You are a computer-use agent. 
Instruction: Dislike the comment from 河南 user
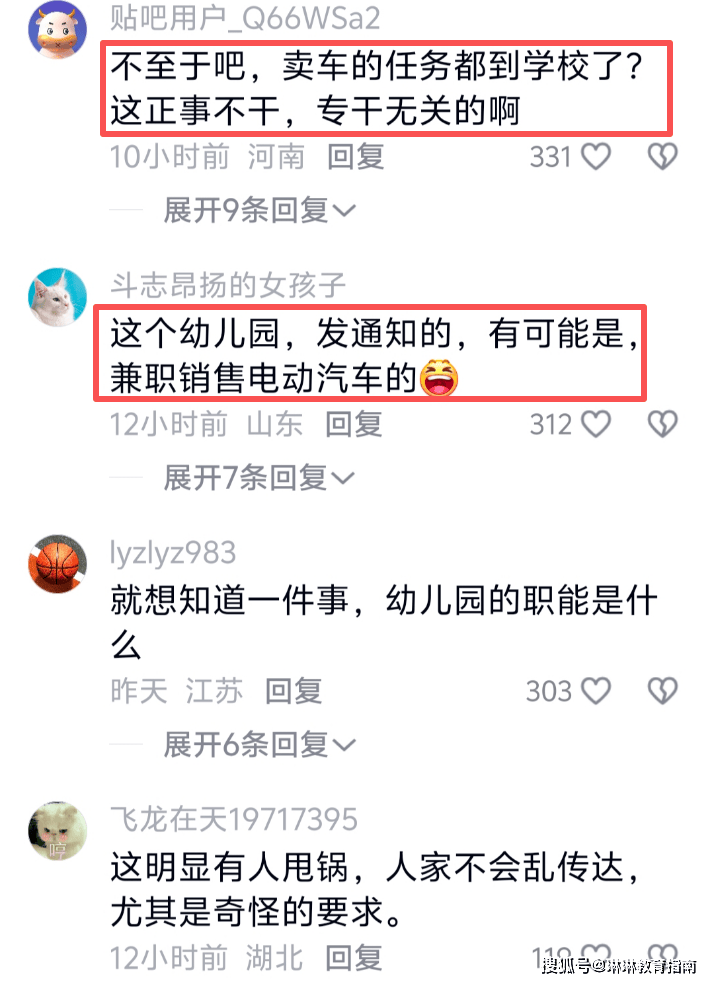662,156
